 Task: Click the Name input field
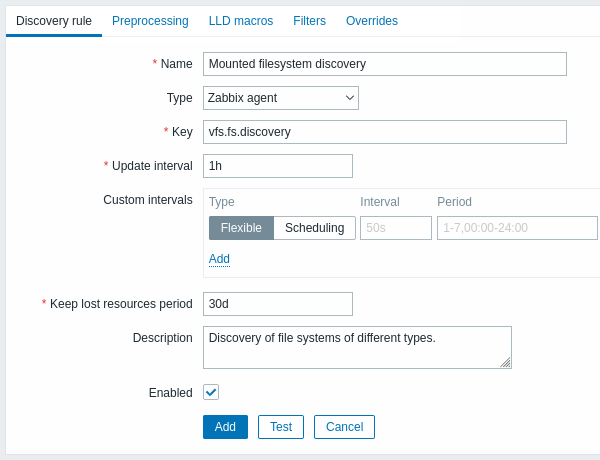click(x=385, y=64)
